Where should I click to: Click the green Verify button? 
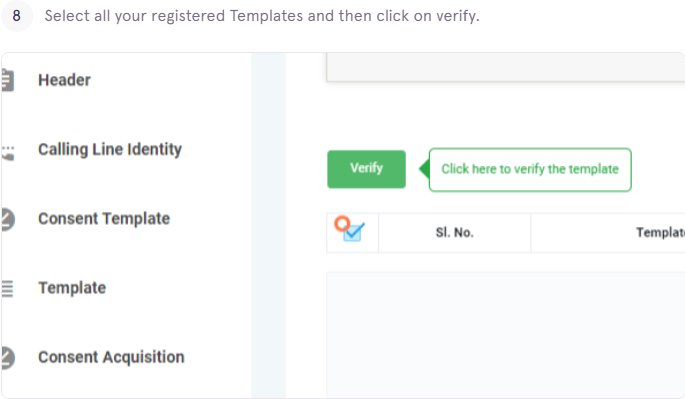[366, 169]
